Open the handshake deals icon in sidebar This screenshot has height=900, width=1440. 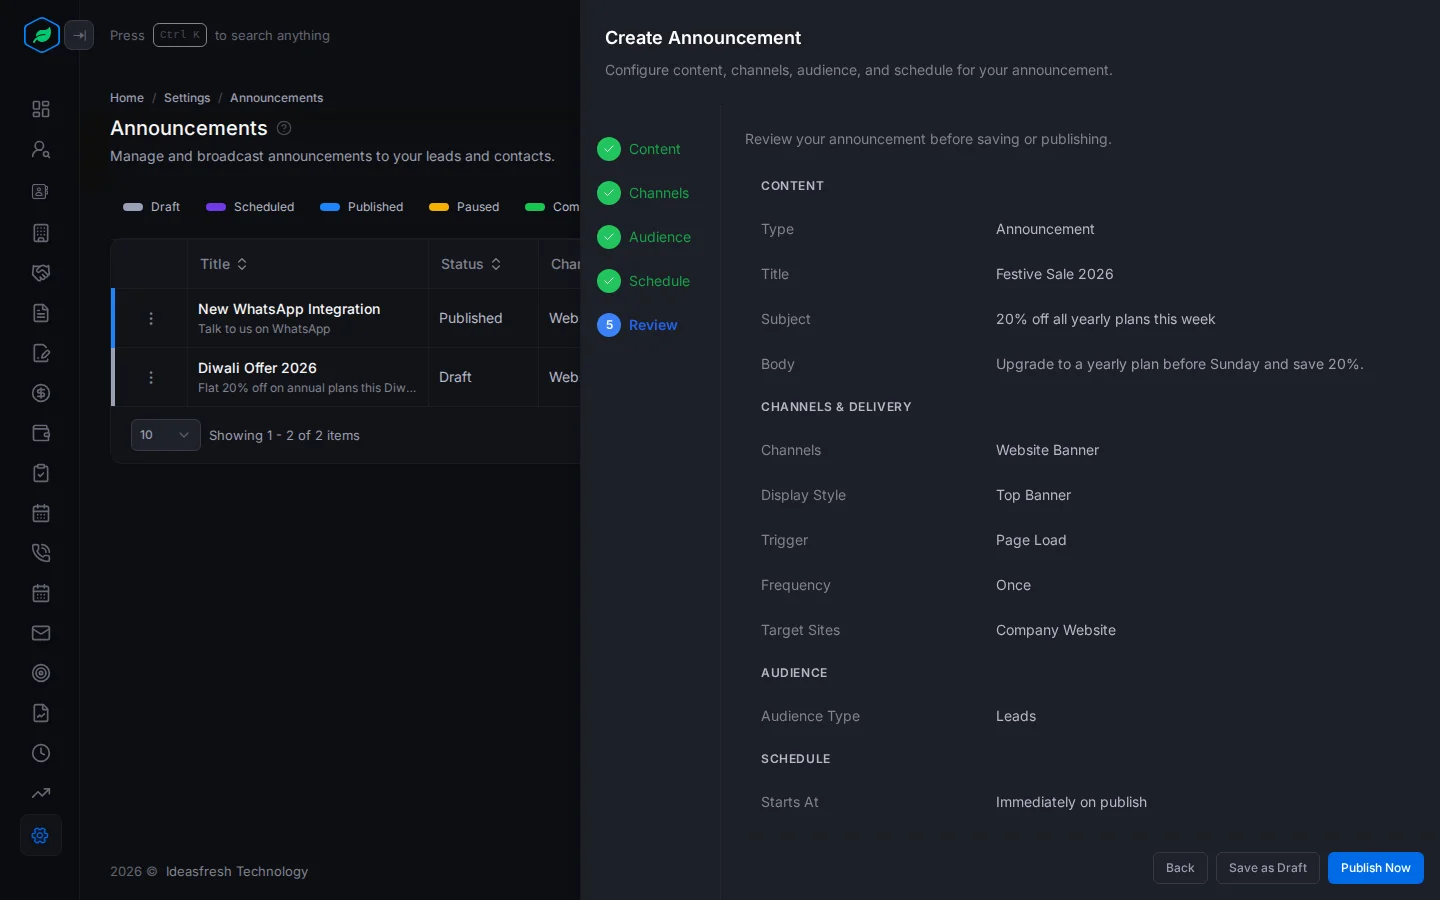click(x=41, y=273)
